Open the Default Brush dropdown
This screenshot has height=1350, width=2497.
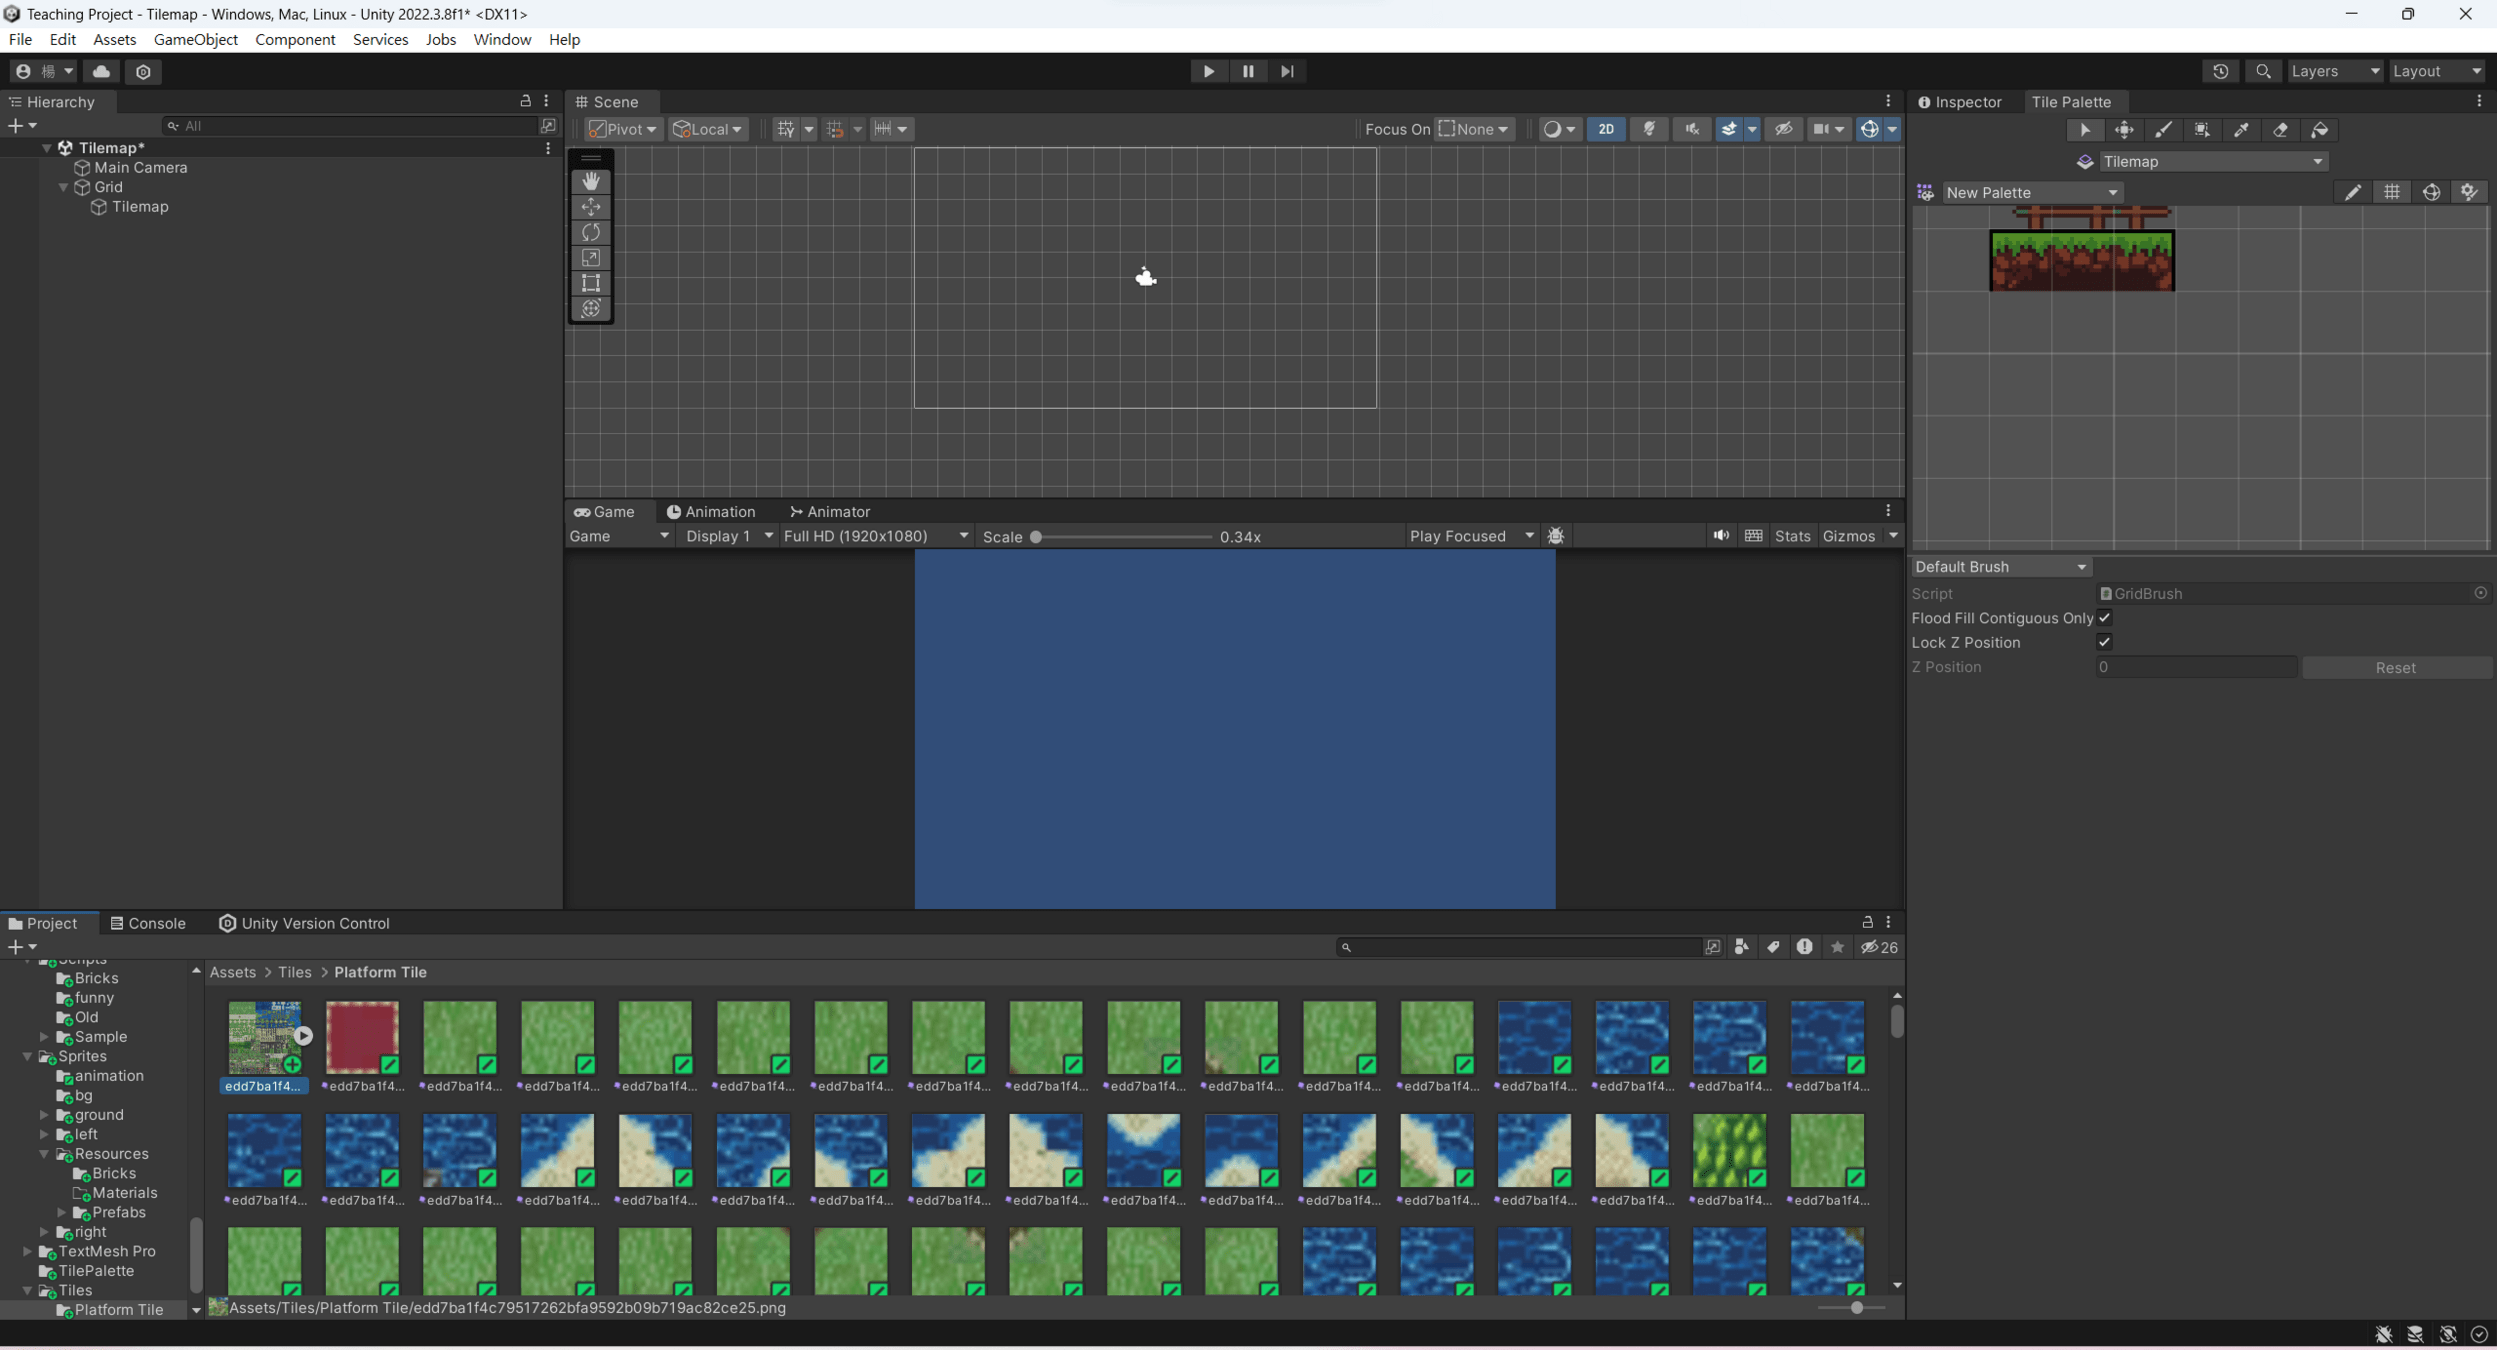point(1999,566)
